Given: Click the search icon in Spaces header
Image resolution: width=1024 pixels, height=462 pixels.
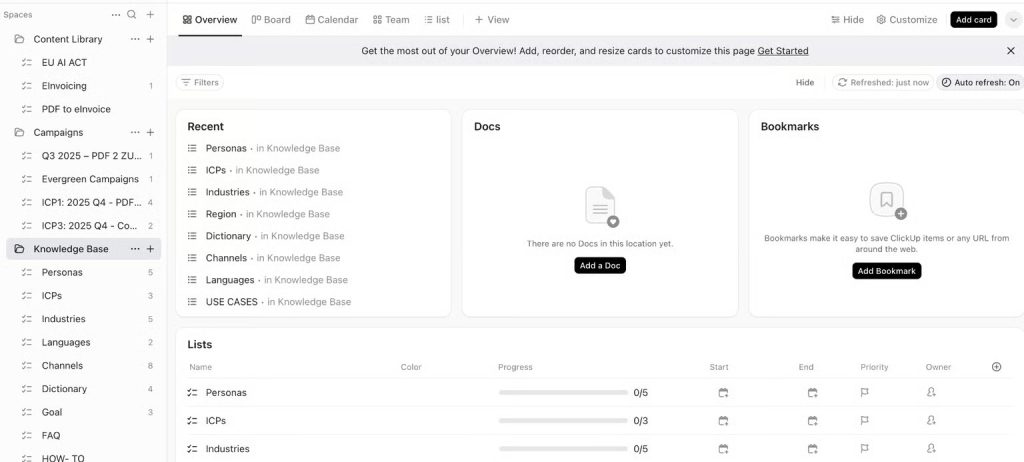Looking at the screenshot, I should (x=131, y=15).
